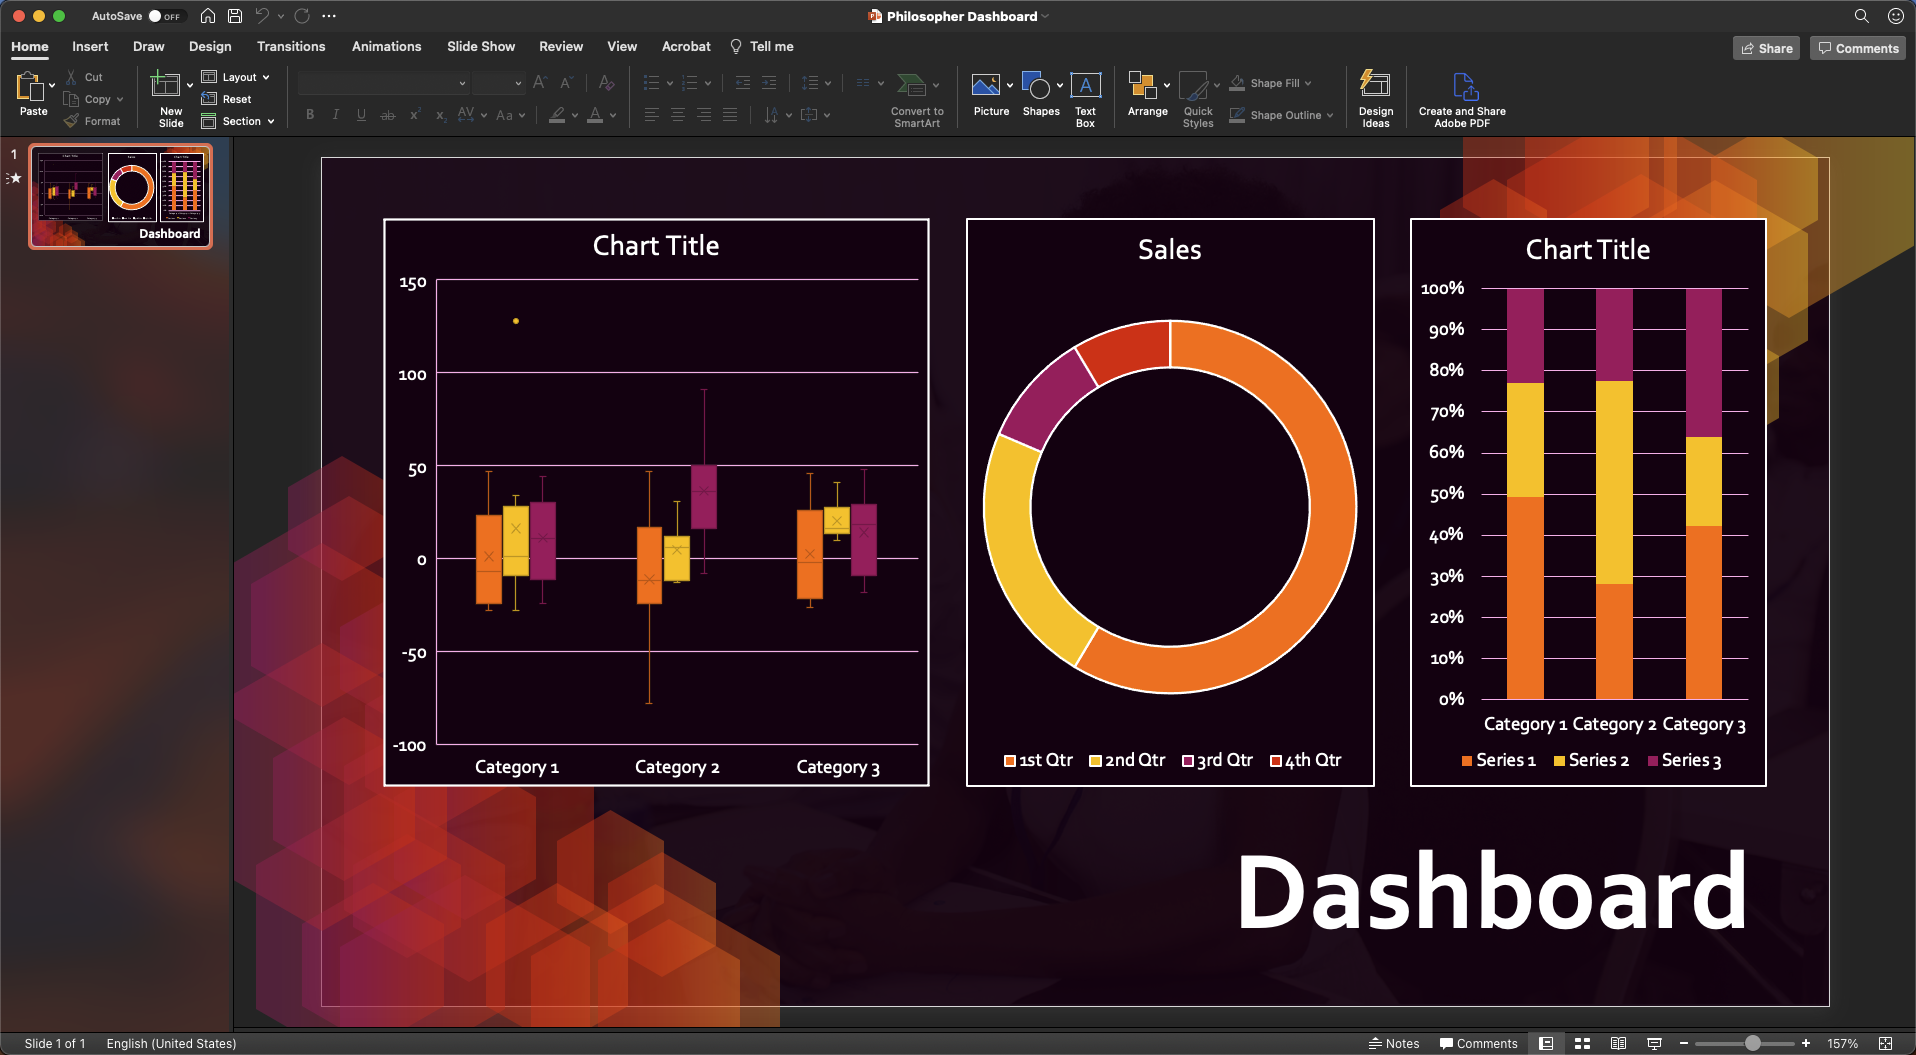
Task: Open the Arrange options
Action: pos(1146,95)
